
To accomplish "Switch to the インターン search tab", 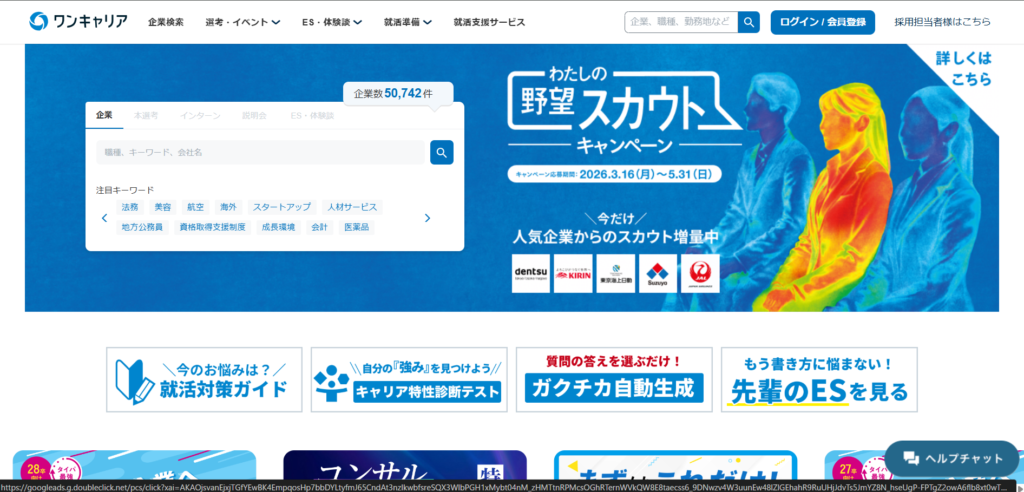I will [x=201, y=116].
